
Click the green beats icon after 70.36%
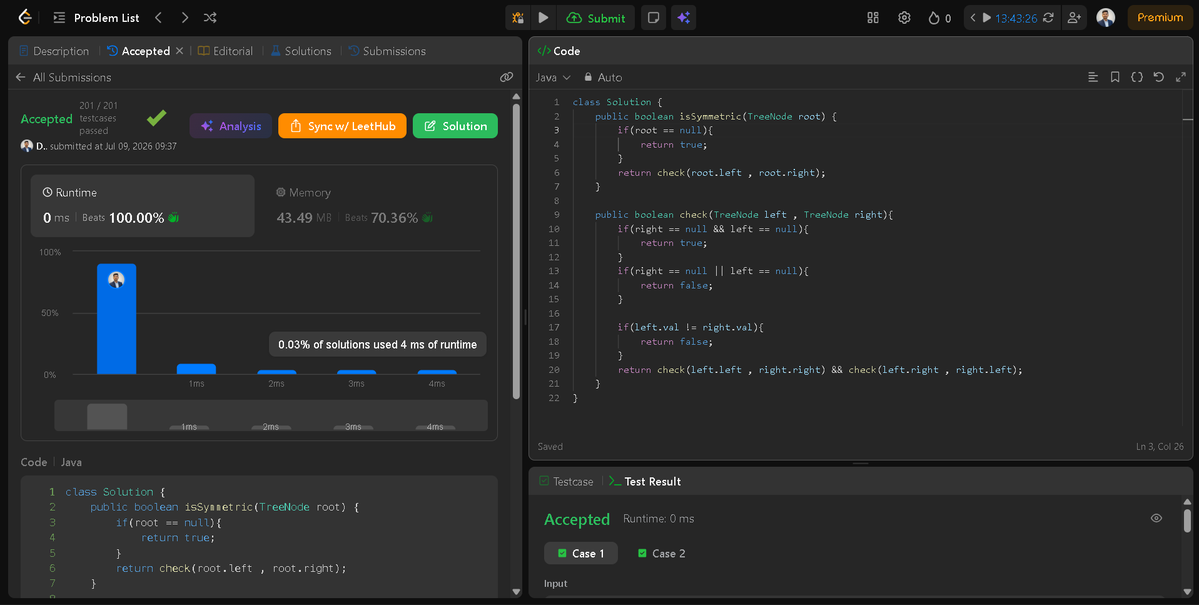[427, 218]
